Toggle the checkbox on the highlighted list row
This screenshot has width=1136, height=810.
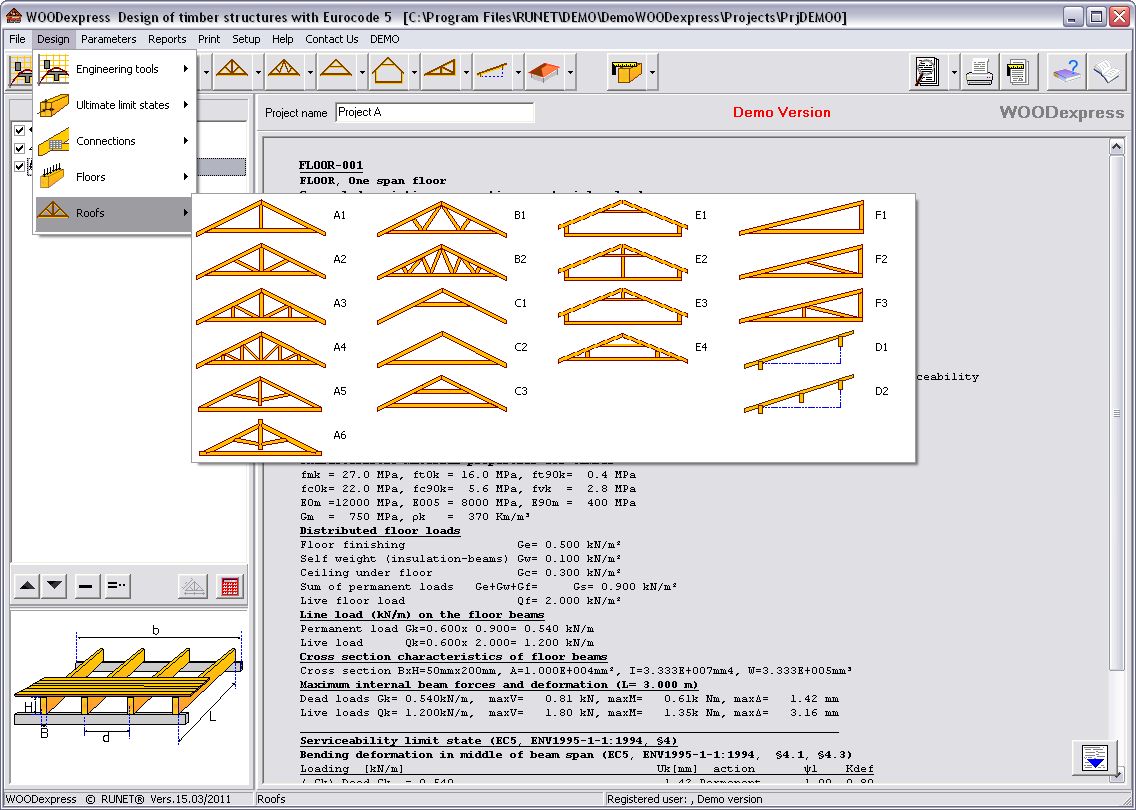click(x=20, y=167)
